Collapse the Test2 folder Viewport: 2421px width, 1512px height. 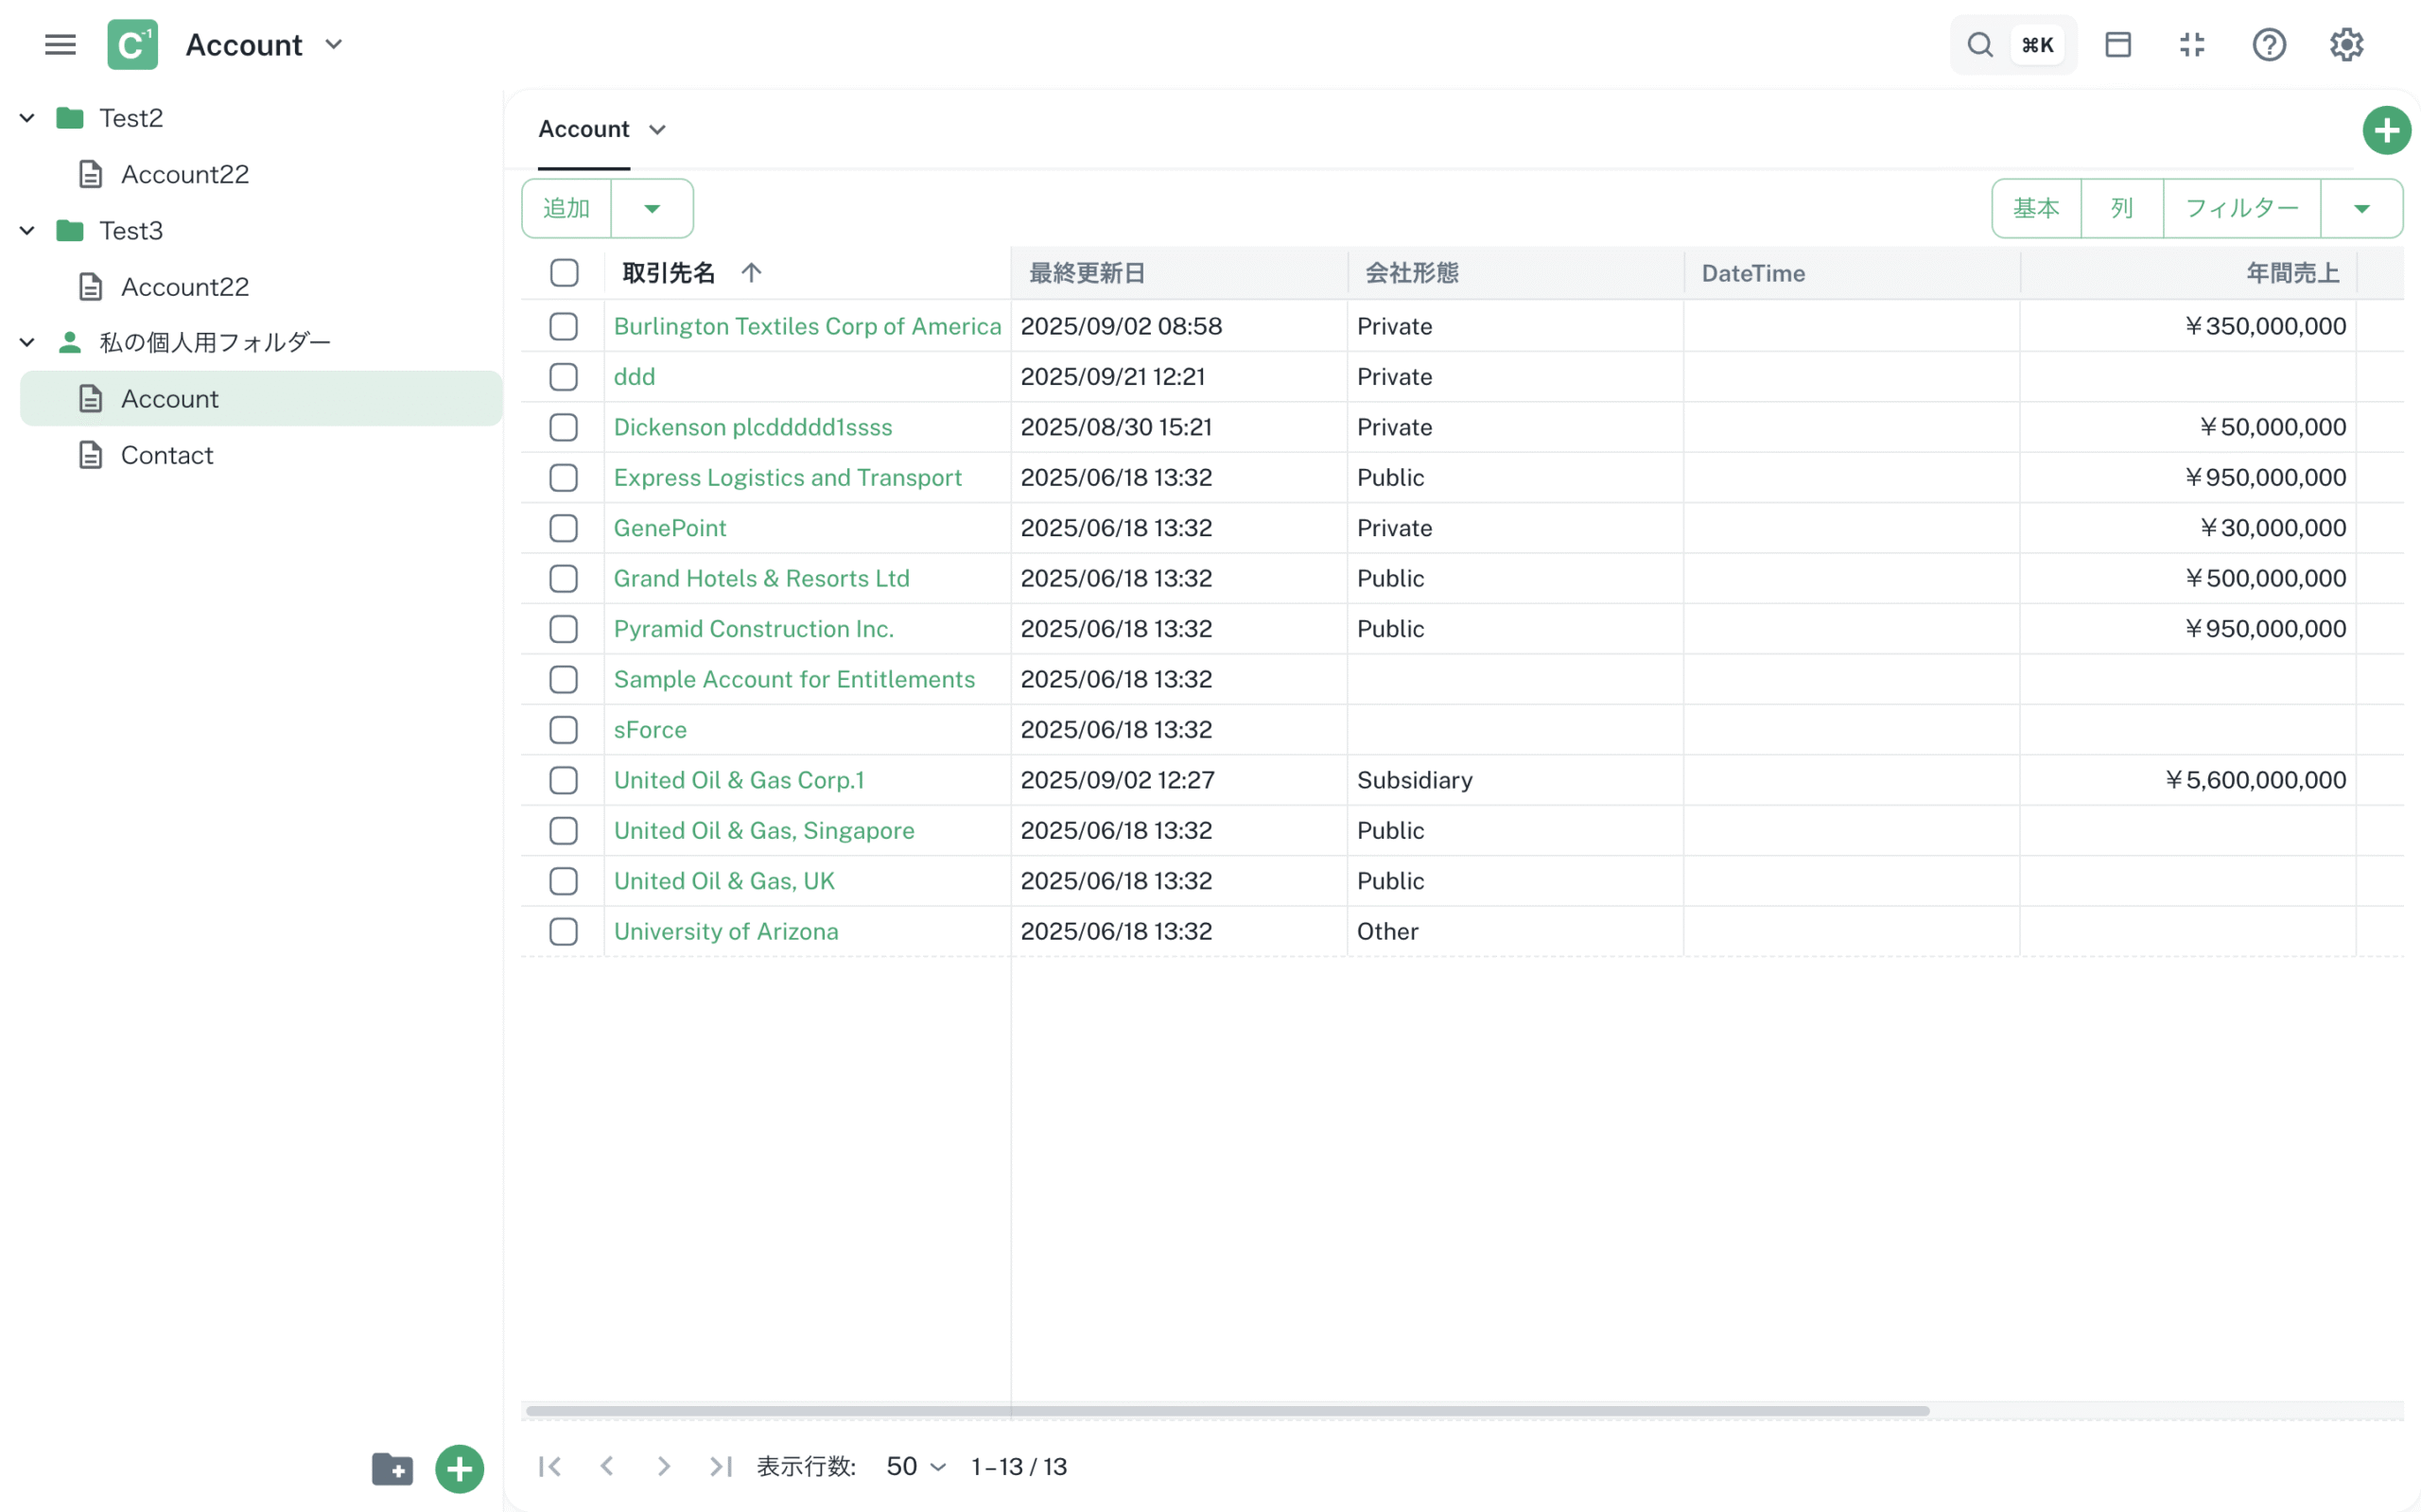[28, 118]
